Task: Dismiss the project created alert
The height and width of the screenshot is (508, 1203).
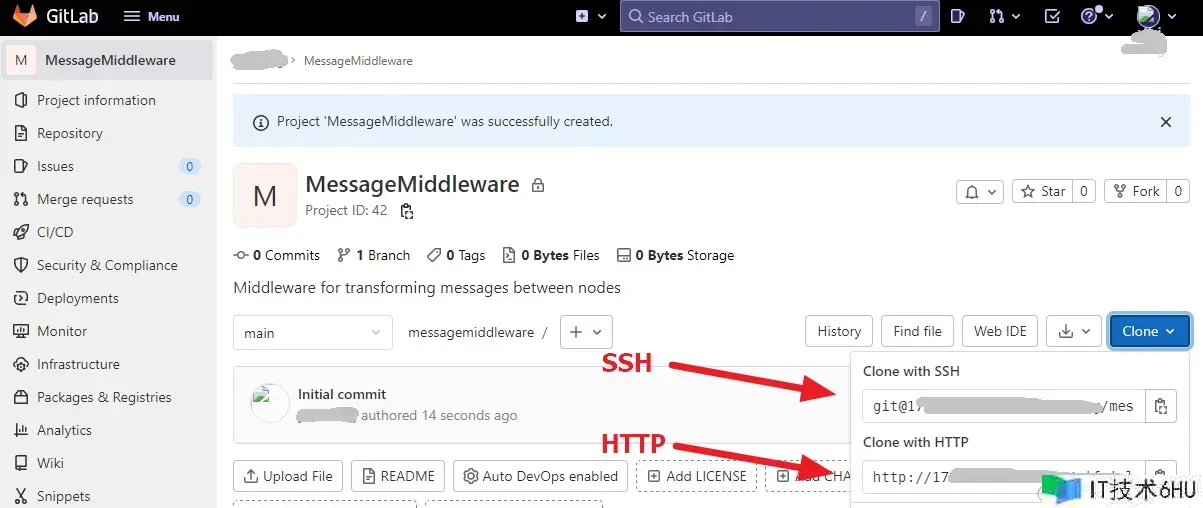Action: [1165, 122]
